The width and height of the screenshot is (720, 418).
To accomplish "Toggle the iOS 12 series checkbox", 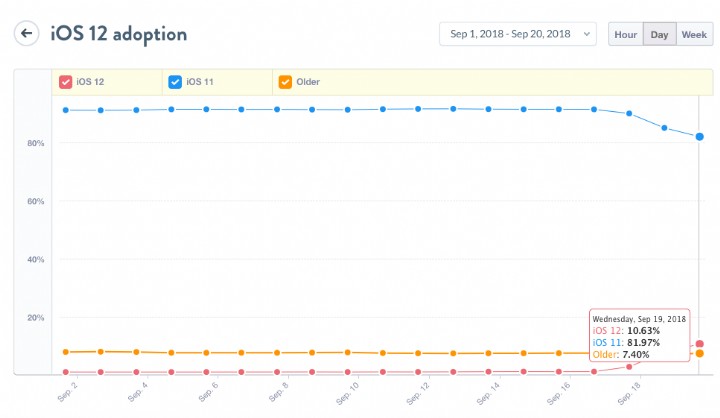I will pyautogui.click(x=66, y=82).
